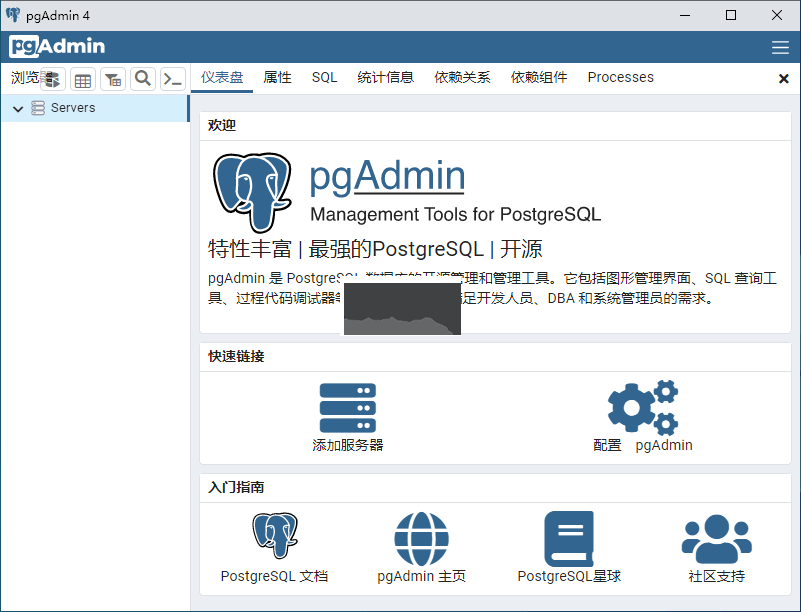
Task: Click the PostgreSQL星球 text link
Action: [x=569, y=576]
